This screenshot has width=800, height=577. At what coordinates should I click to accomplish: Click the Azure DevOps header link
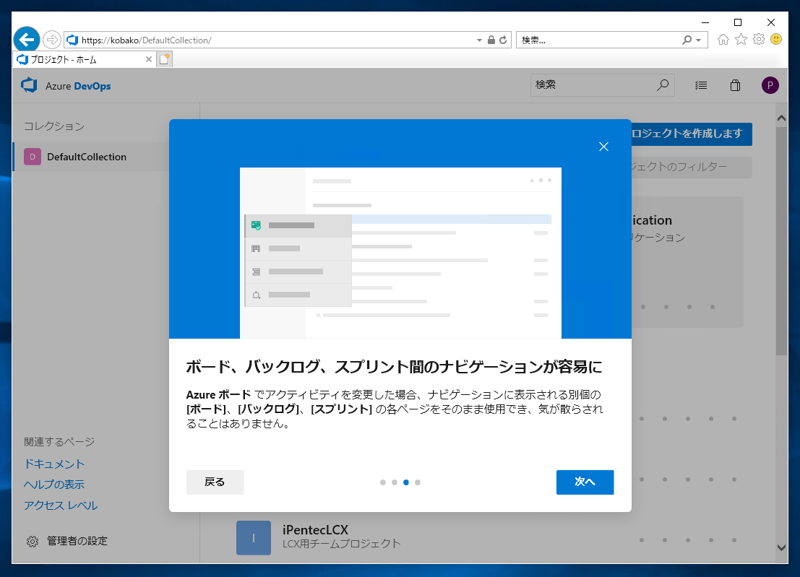point(78,86)
